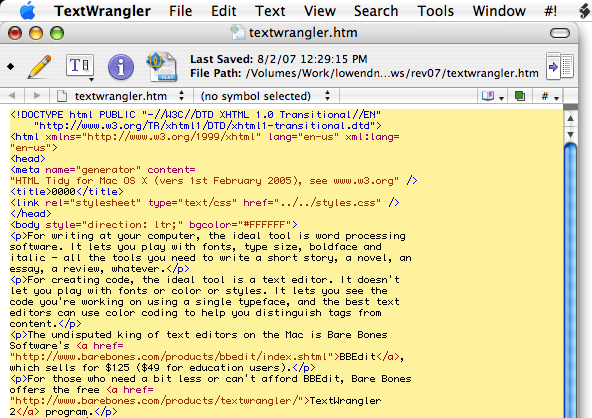
Task: Click the Last Saved timestamp text
Action: 279,59
